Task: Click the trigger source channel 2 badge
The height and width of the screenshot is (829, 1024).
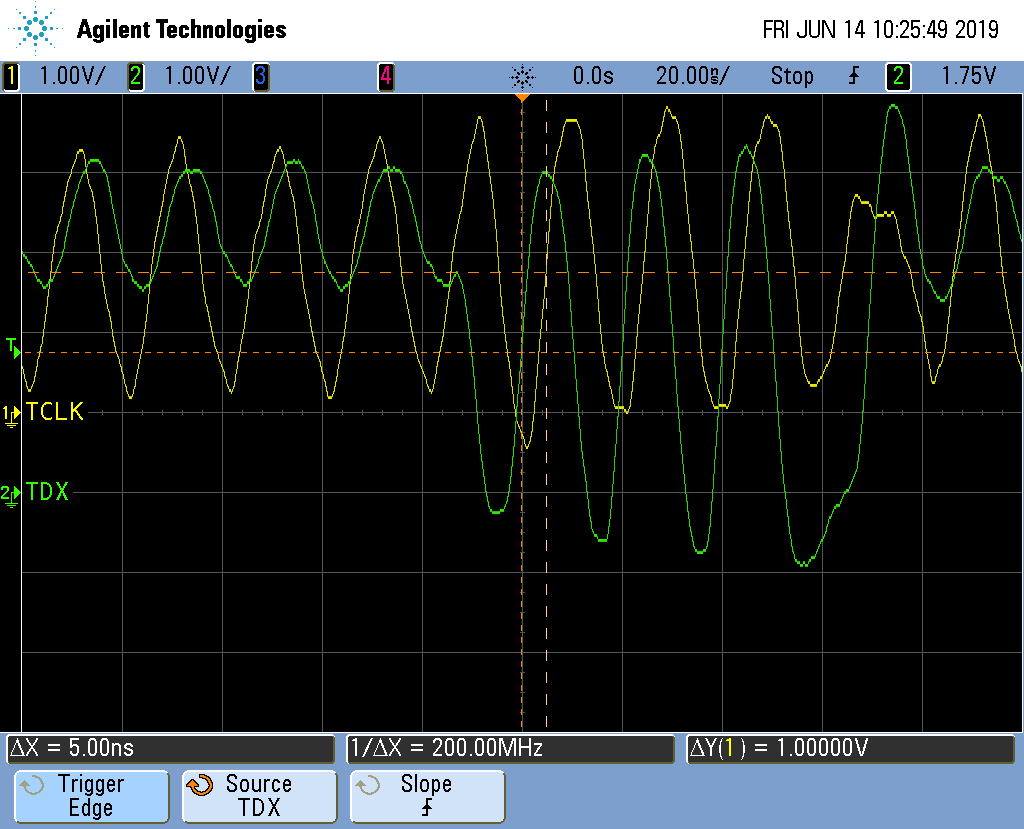Action: [899, 76]
